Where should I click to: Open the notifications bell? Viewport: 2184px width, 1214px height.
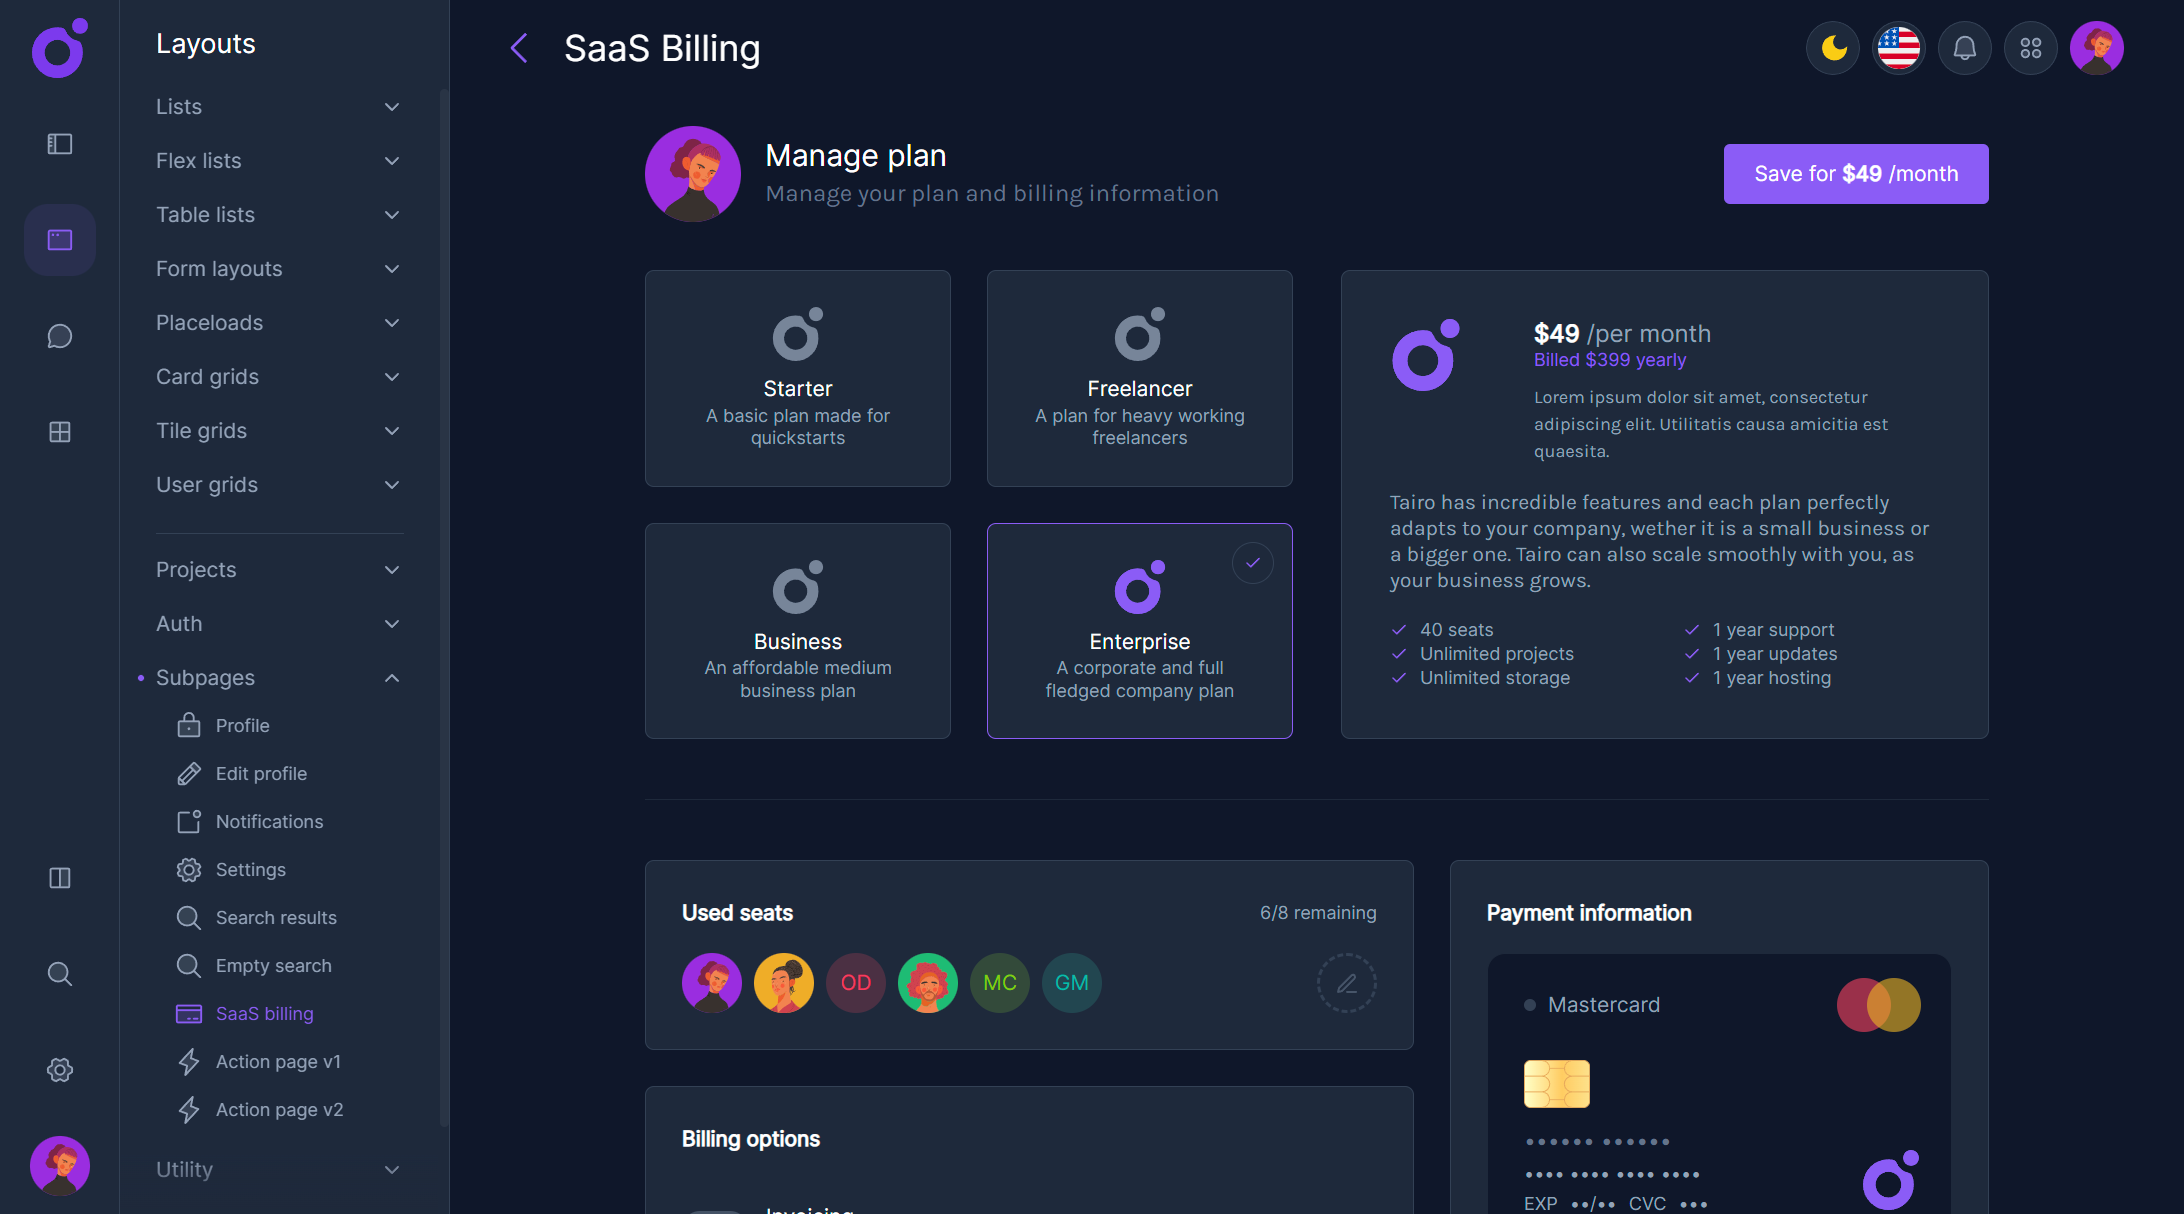pyautogui.click(x=1964, y=47)
